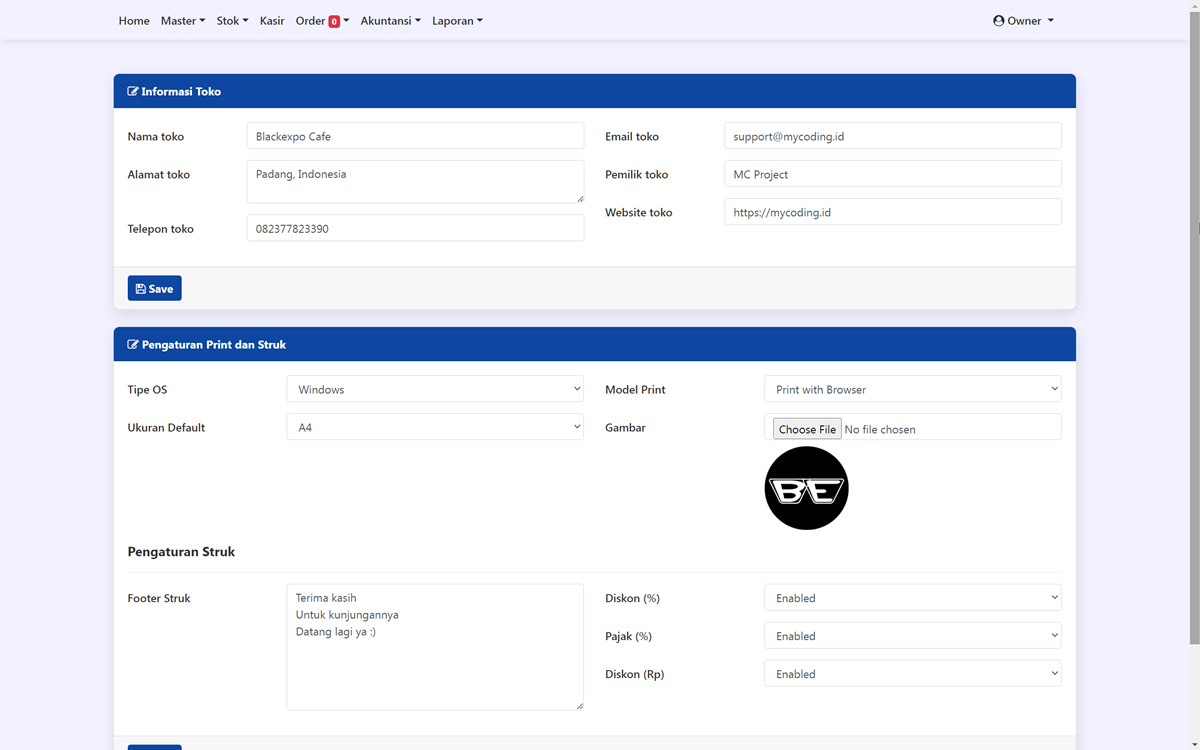Viewport: 1200px width, 750px height.
Task: Change Ukuran Default from A4
Action: click(x=435, y=427)
